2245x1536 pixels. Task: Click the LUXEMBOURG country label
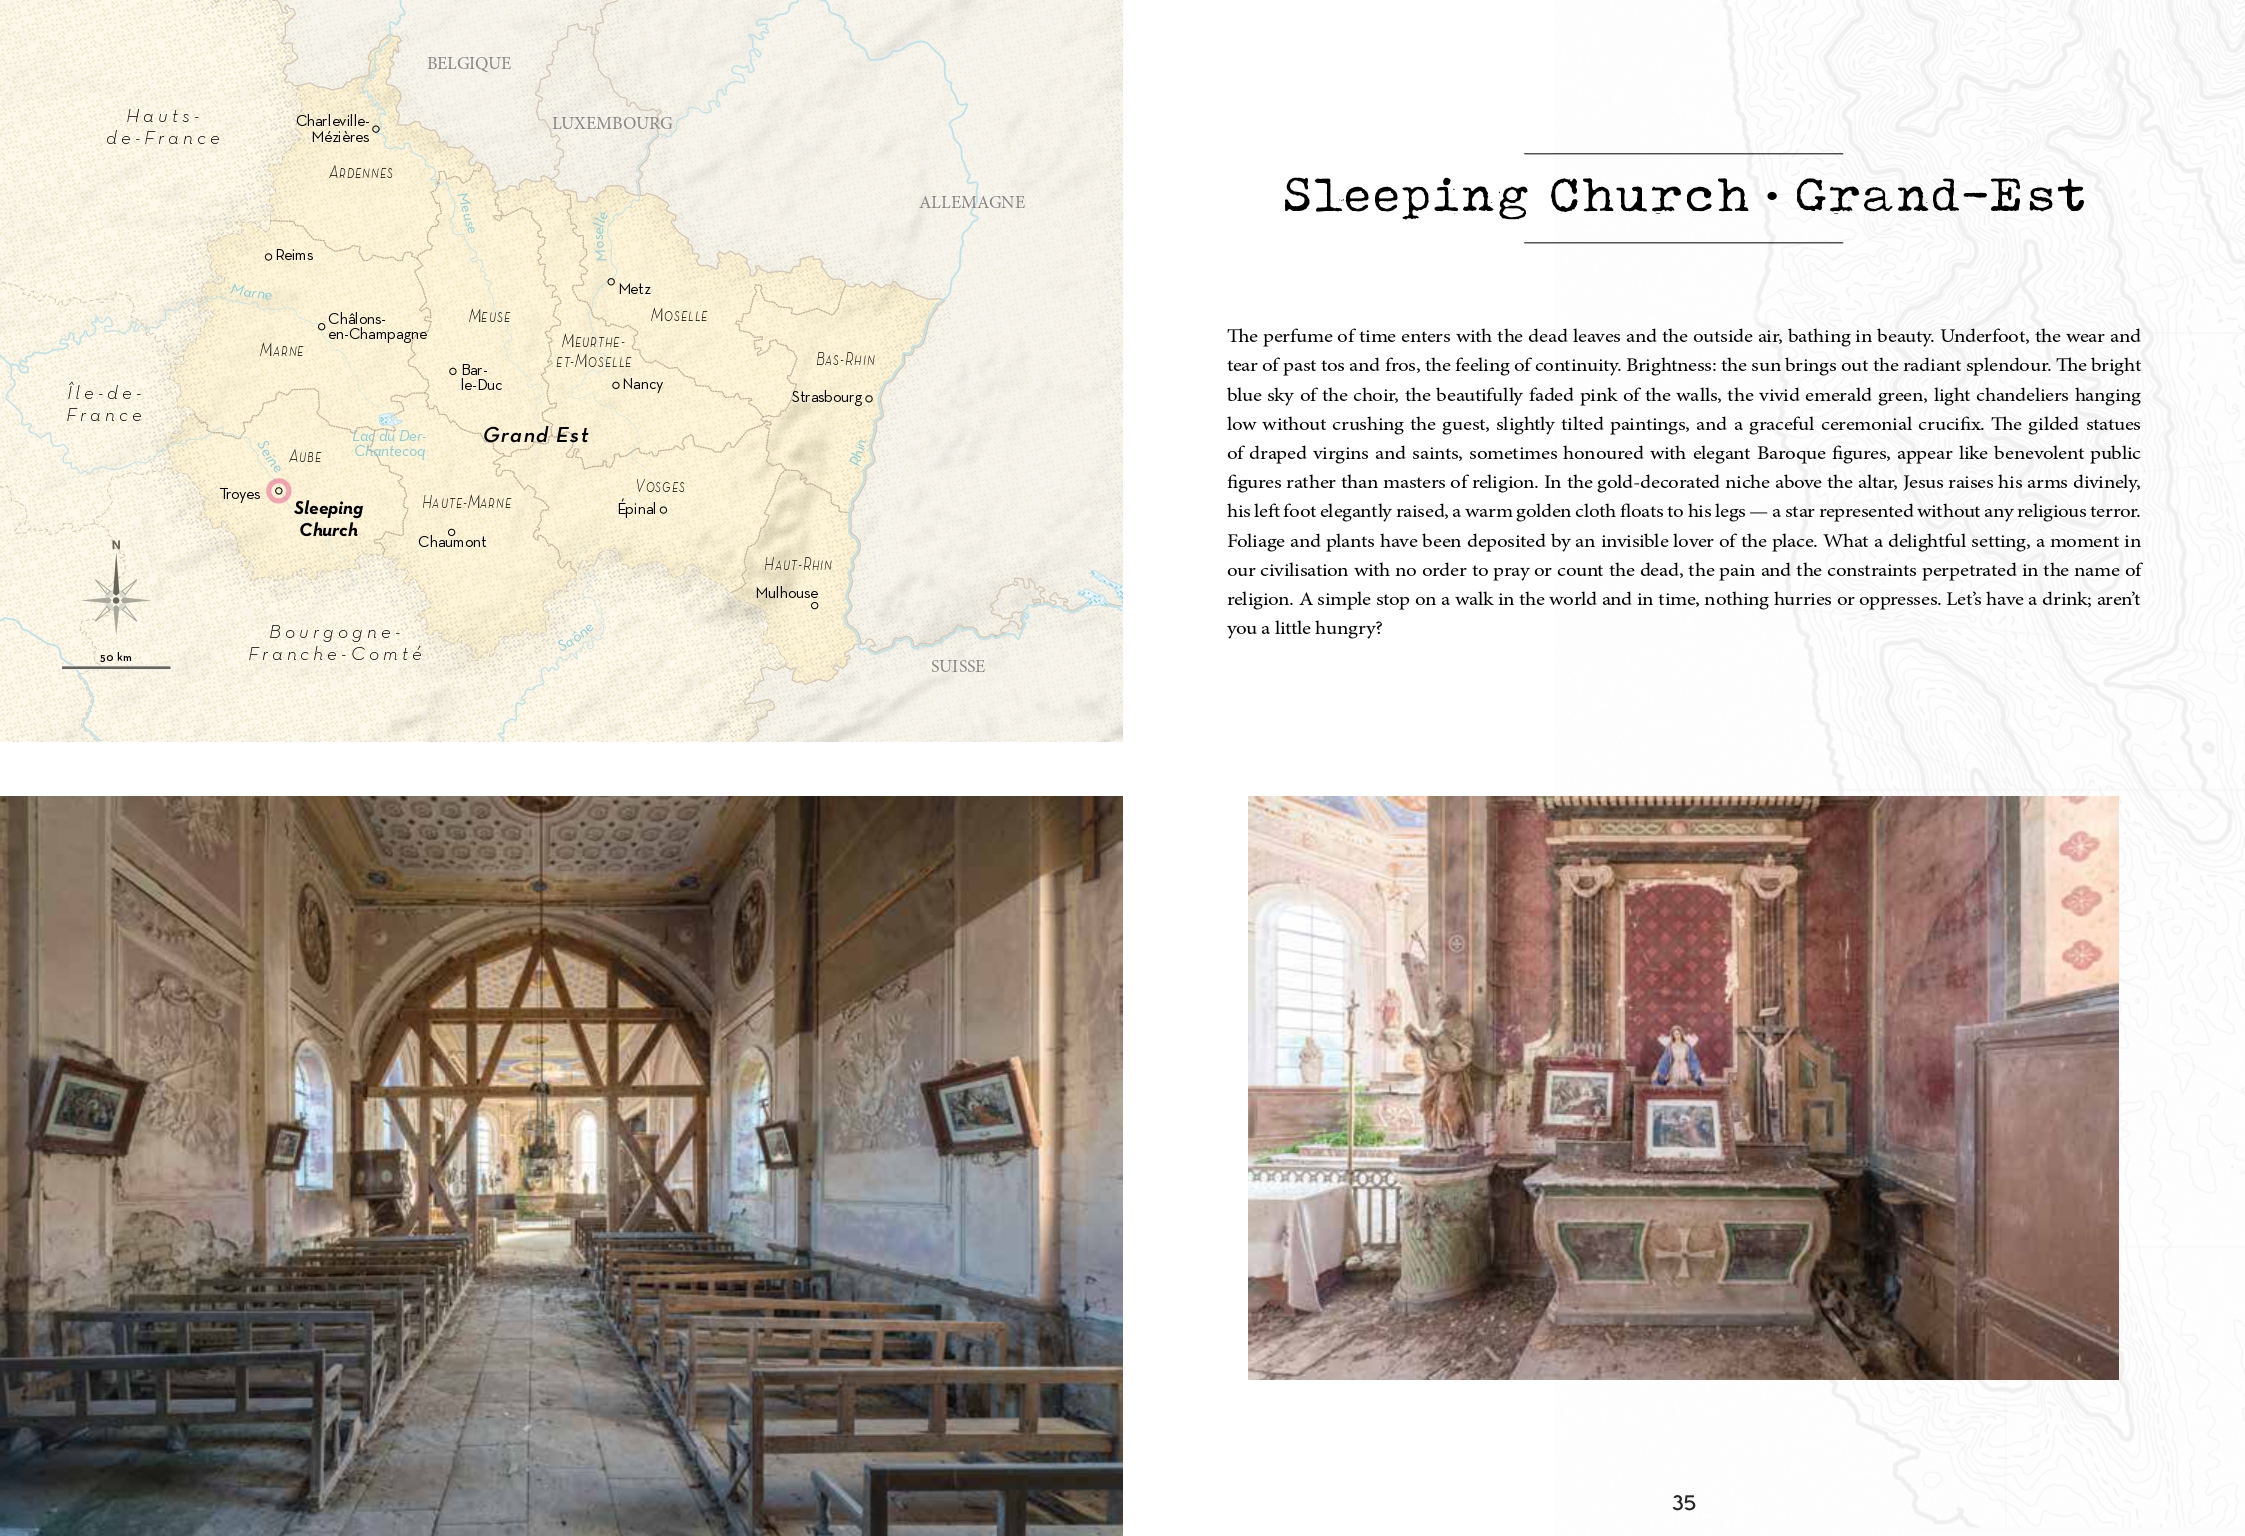coord(612,124)
